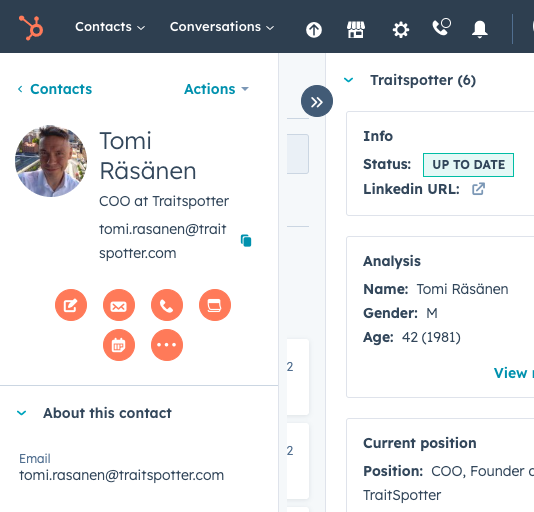Viewport: 534px width, 512px height.
Task: Create a note with the orange note icon
Action: click(x=71, y=305)
